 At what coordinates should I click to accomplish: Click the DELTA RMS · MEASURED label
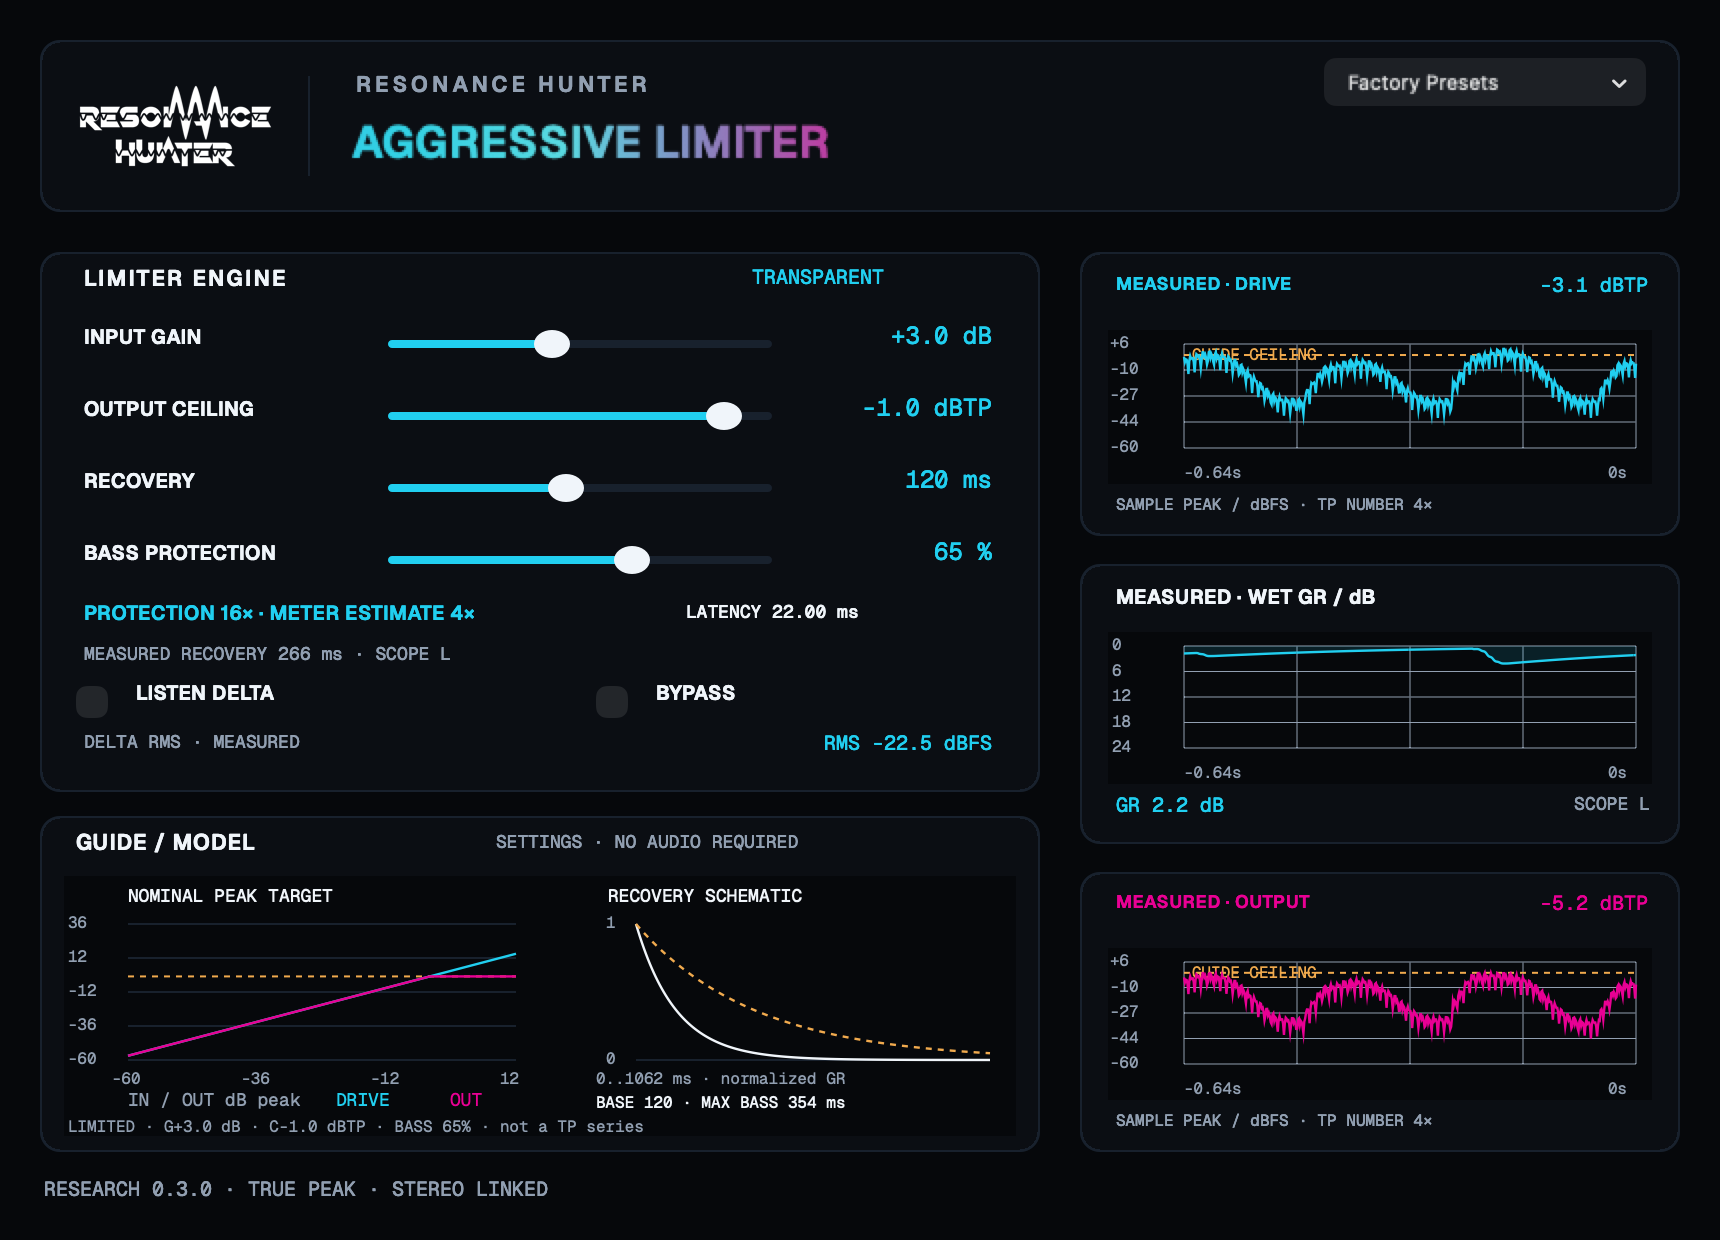(192, 742)
